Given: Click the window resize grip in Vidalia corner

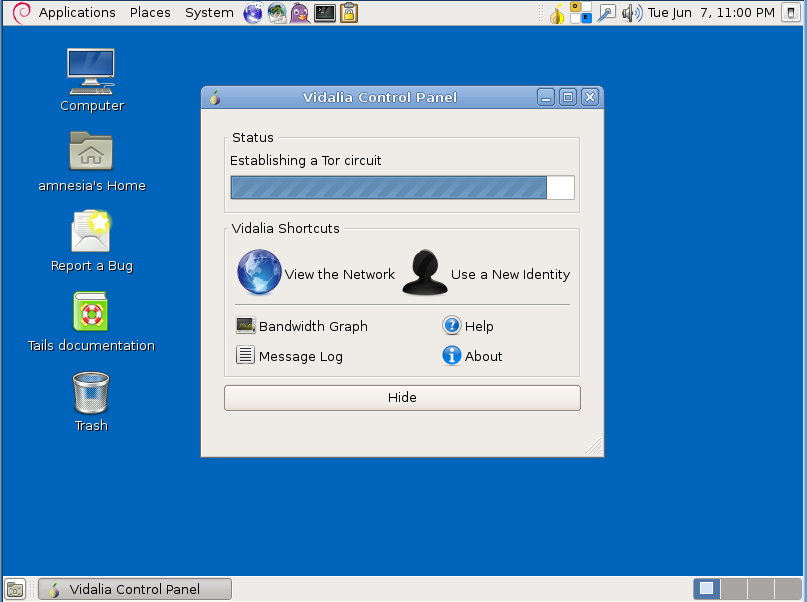Looking at the screenshot, I should pyautogui.click(x=593, y=447).
